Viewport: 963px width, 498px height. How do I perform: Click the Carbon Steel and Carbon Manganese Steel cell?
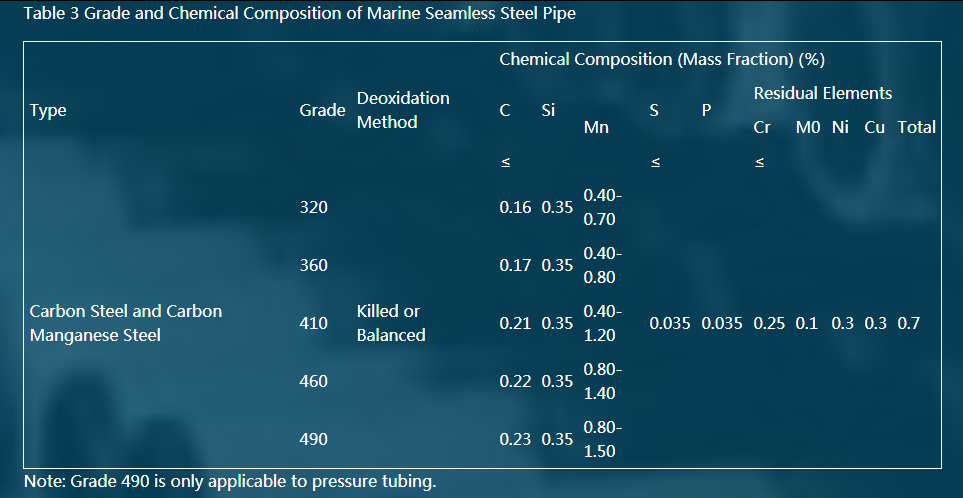(x=126, y=324)
